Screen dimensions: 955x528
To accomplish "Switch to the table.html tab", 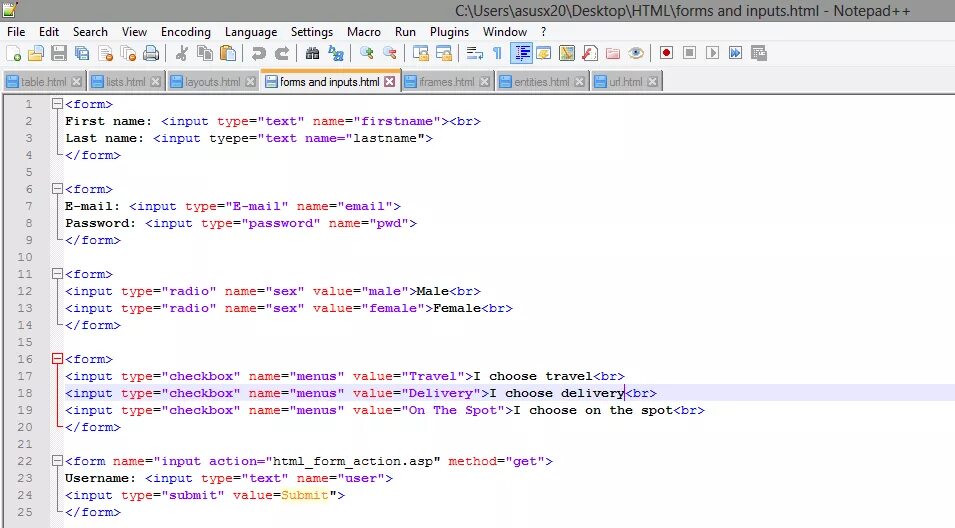I will (43, 82).
